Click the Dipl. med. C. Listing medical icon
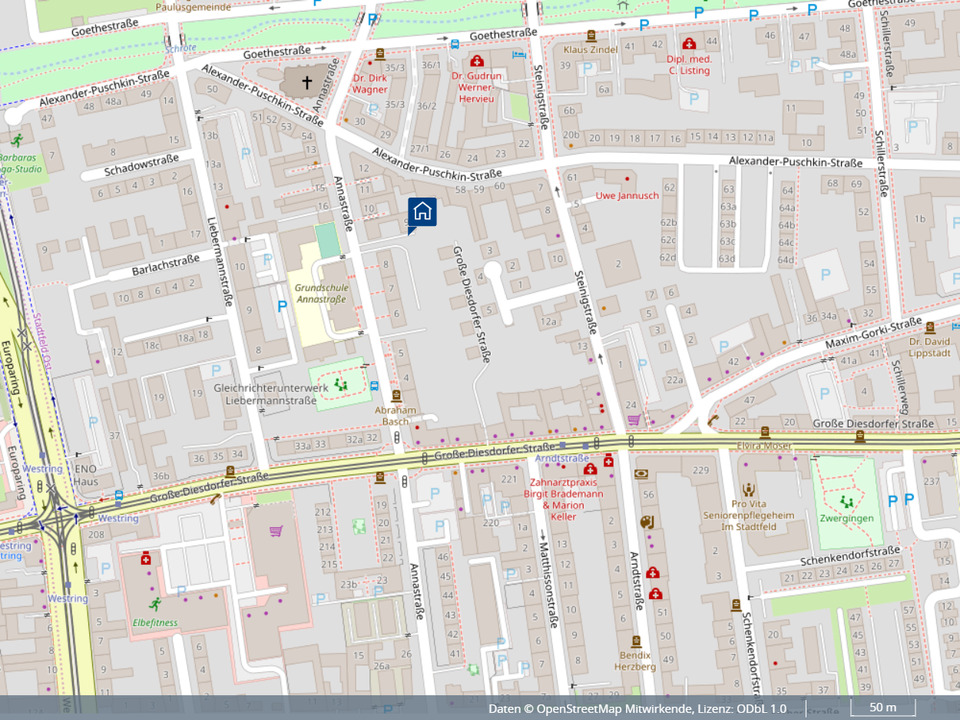960x720 pixels. coord(688,43)
